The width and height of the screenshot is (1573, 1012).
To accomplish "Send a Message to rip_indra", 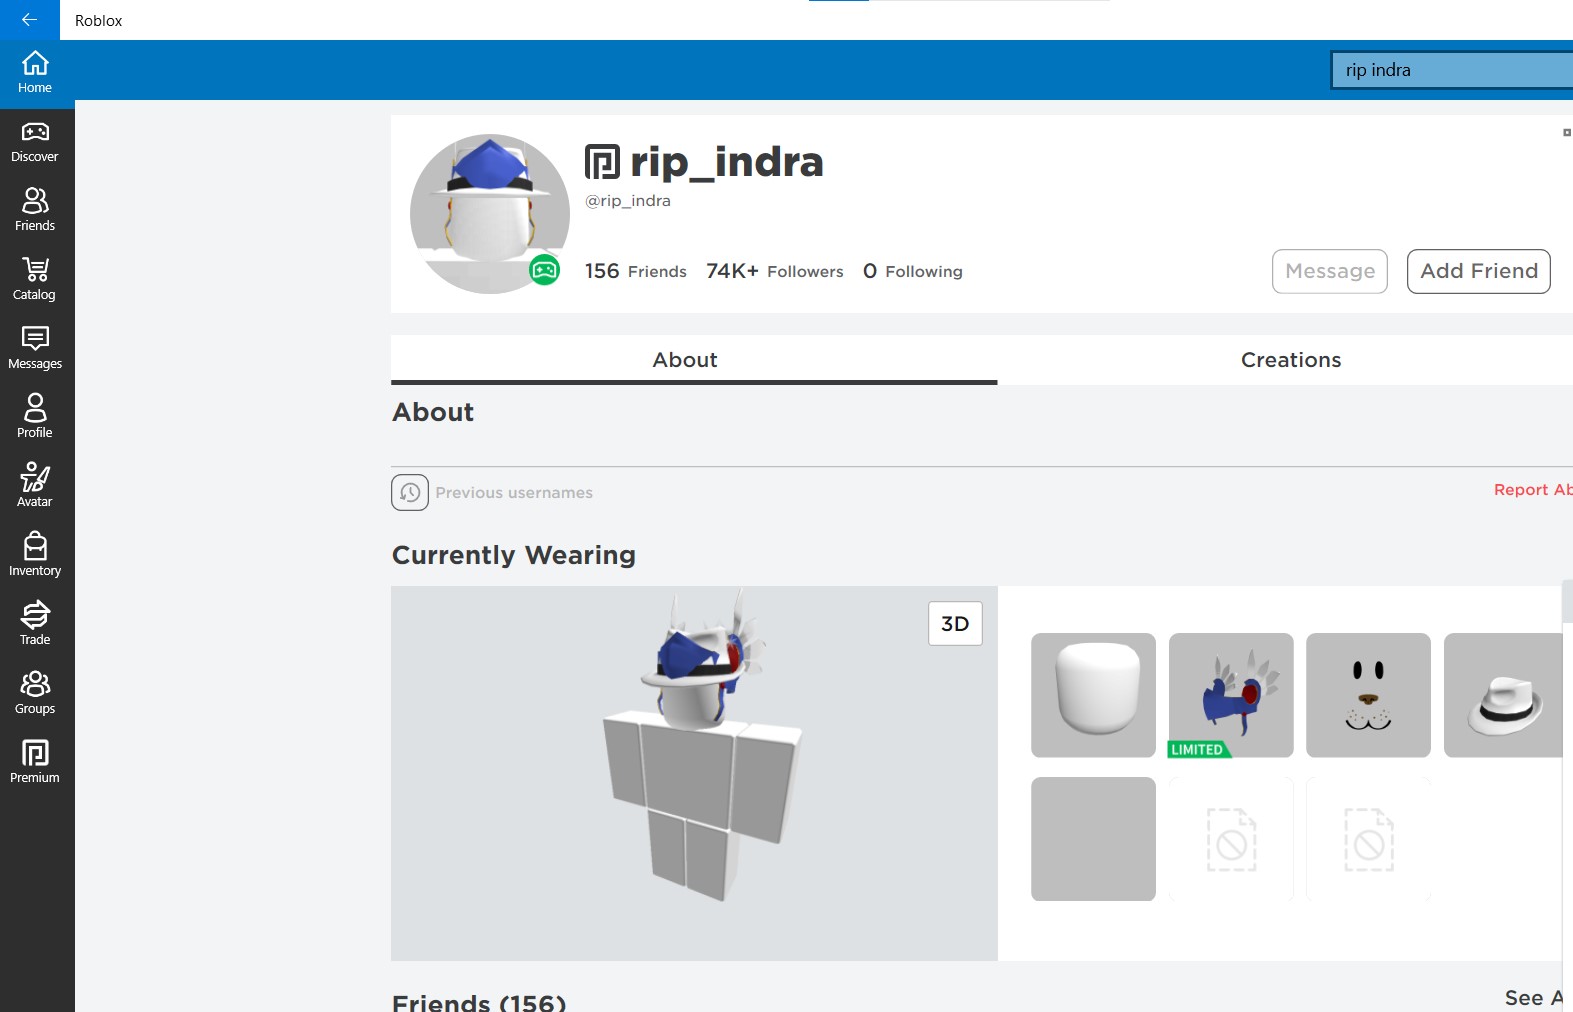I will click(1330, 271).
